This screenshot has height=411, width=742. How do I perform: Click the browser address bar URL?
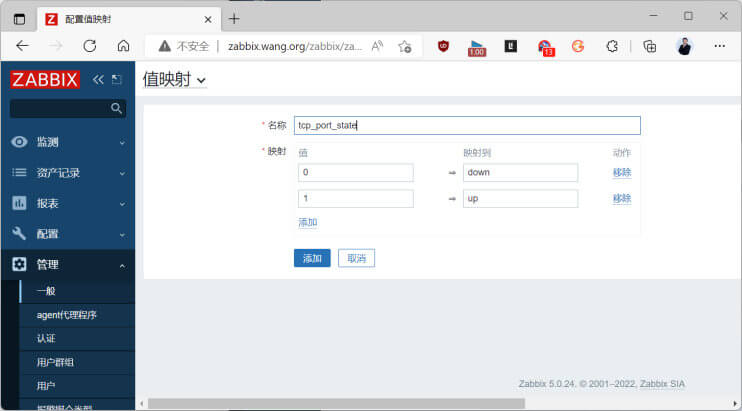point(295,46)
